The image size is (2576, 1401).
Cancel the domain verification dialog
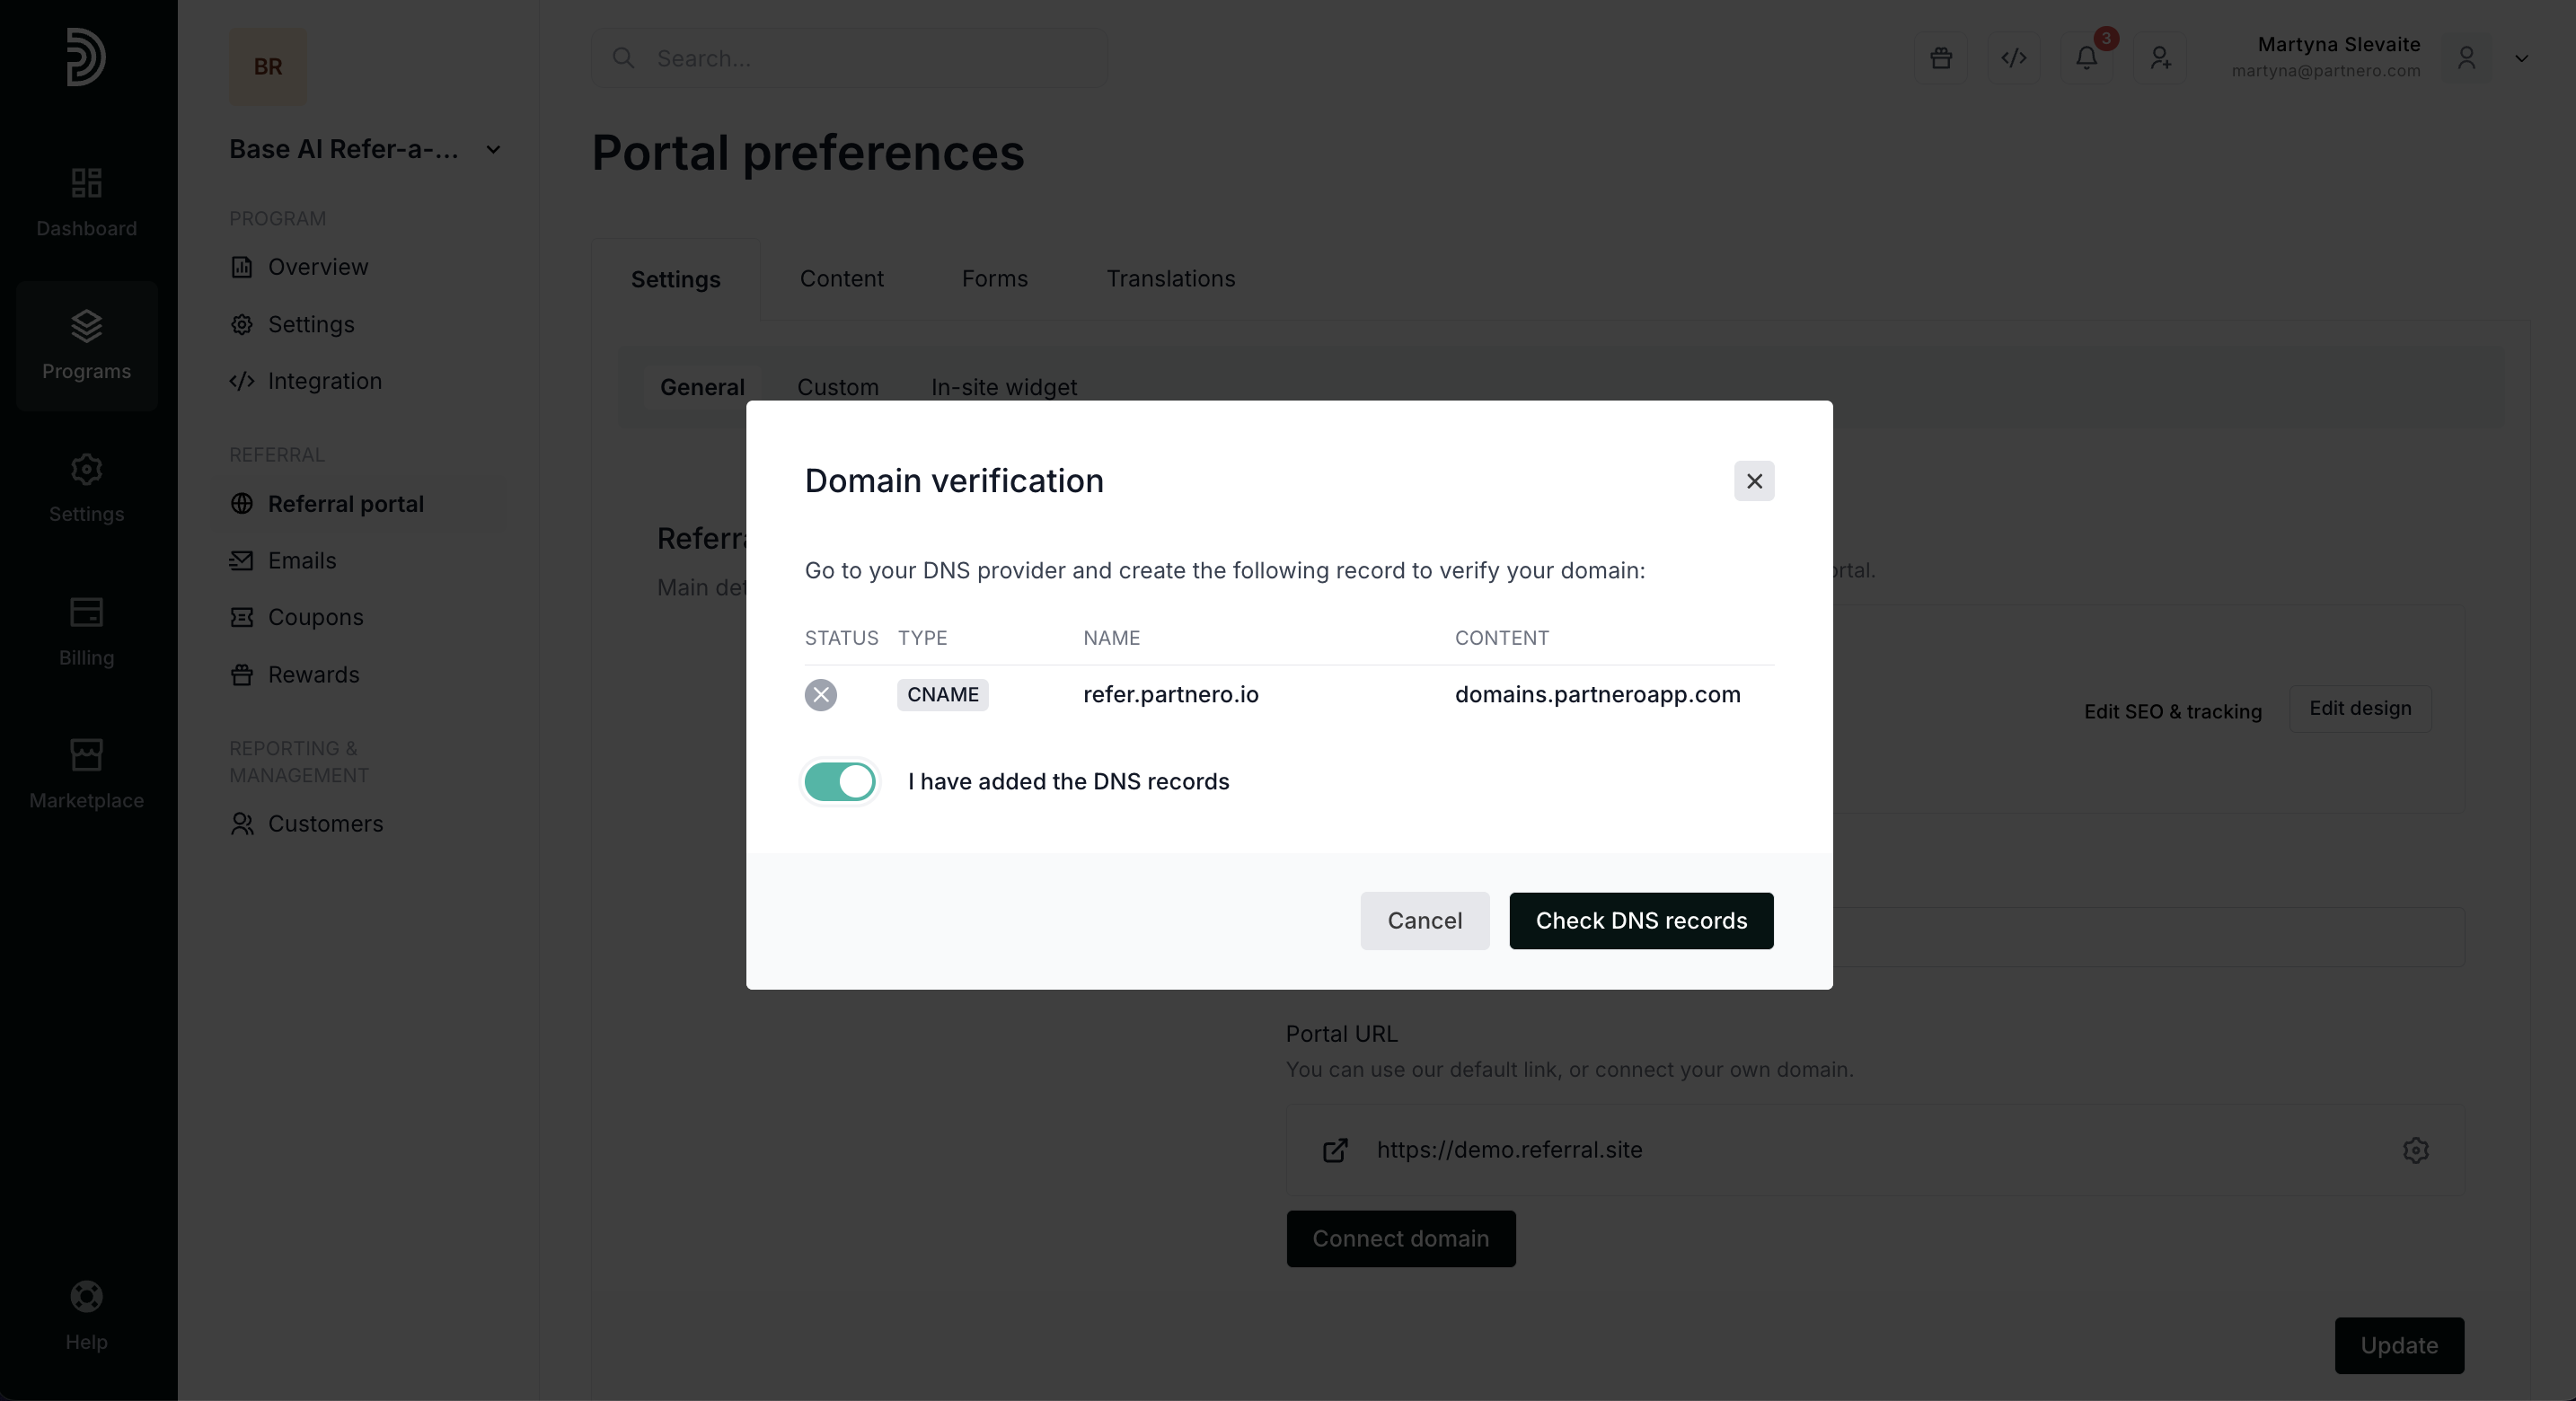click(1424, 921)
